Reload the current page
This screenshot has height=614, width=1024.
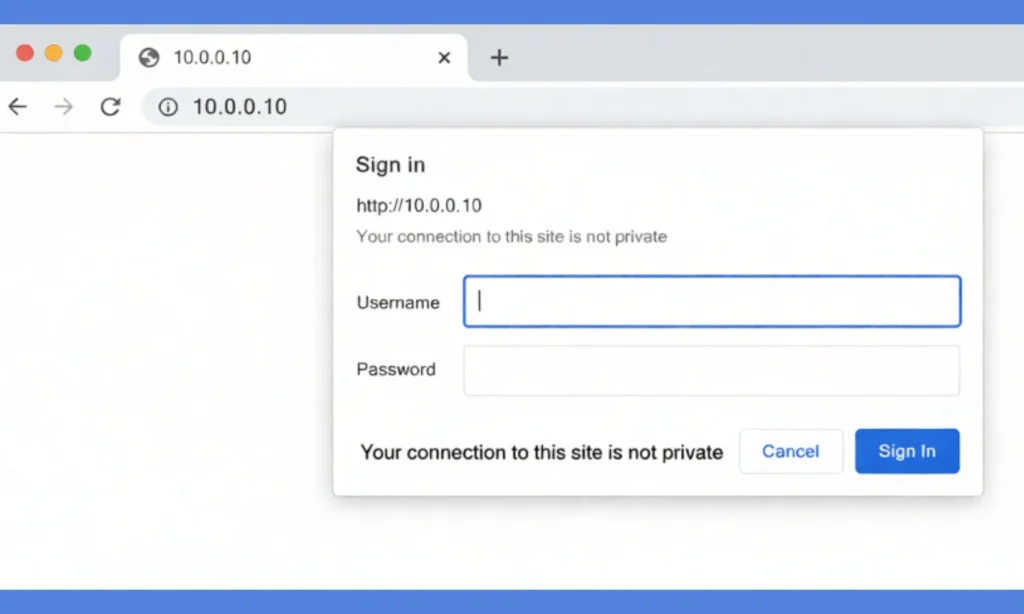coord(110,106)
